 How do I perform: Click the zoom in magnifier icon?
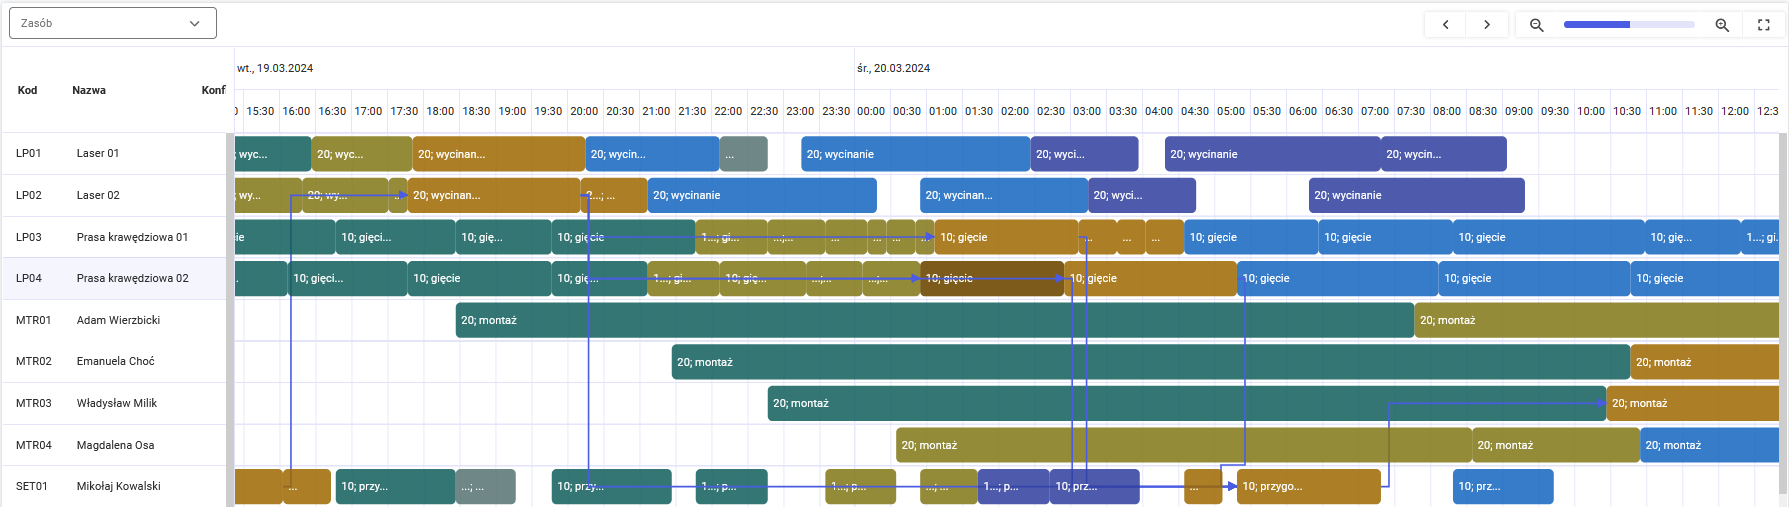(x=1722, y=25)
